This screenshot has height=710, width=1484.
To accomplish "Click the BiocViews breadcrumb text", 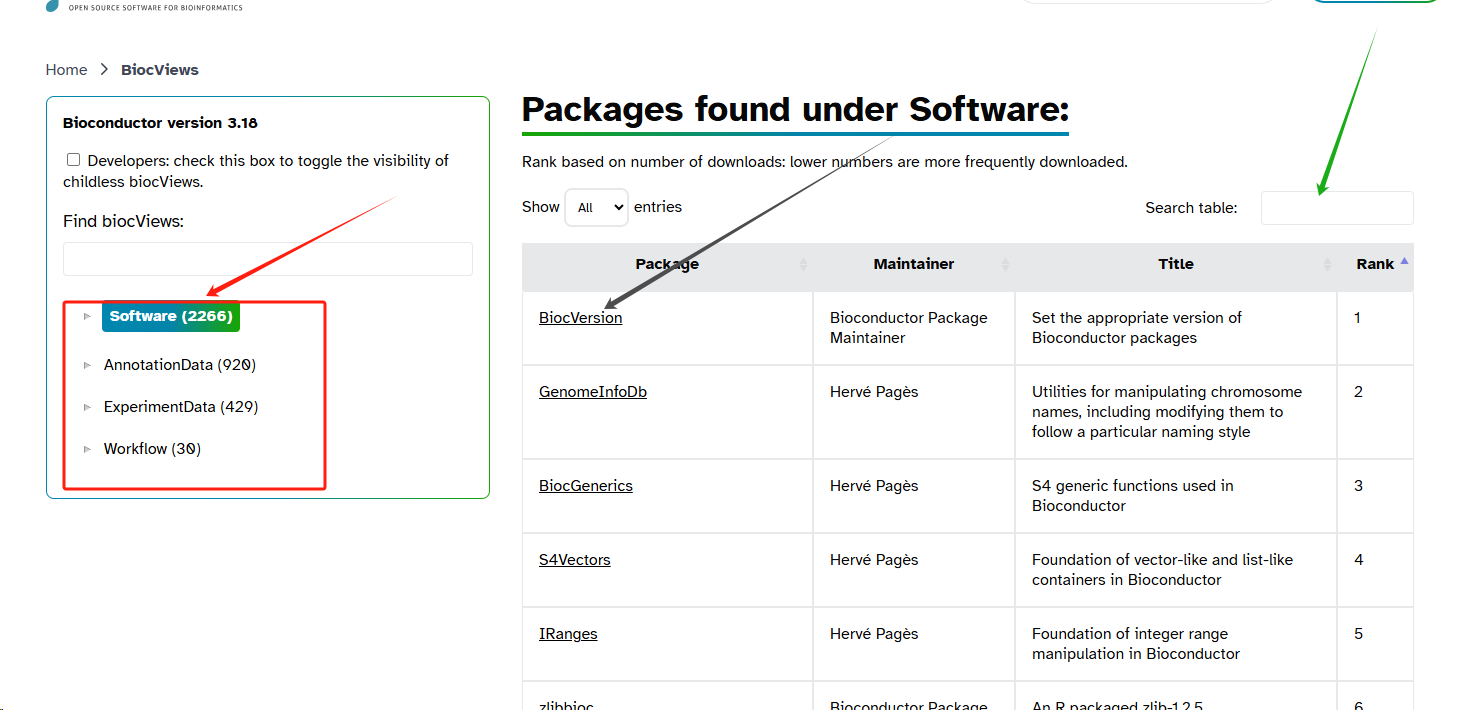I will click(x=160, y=69).
